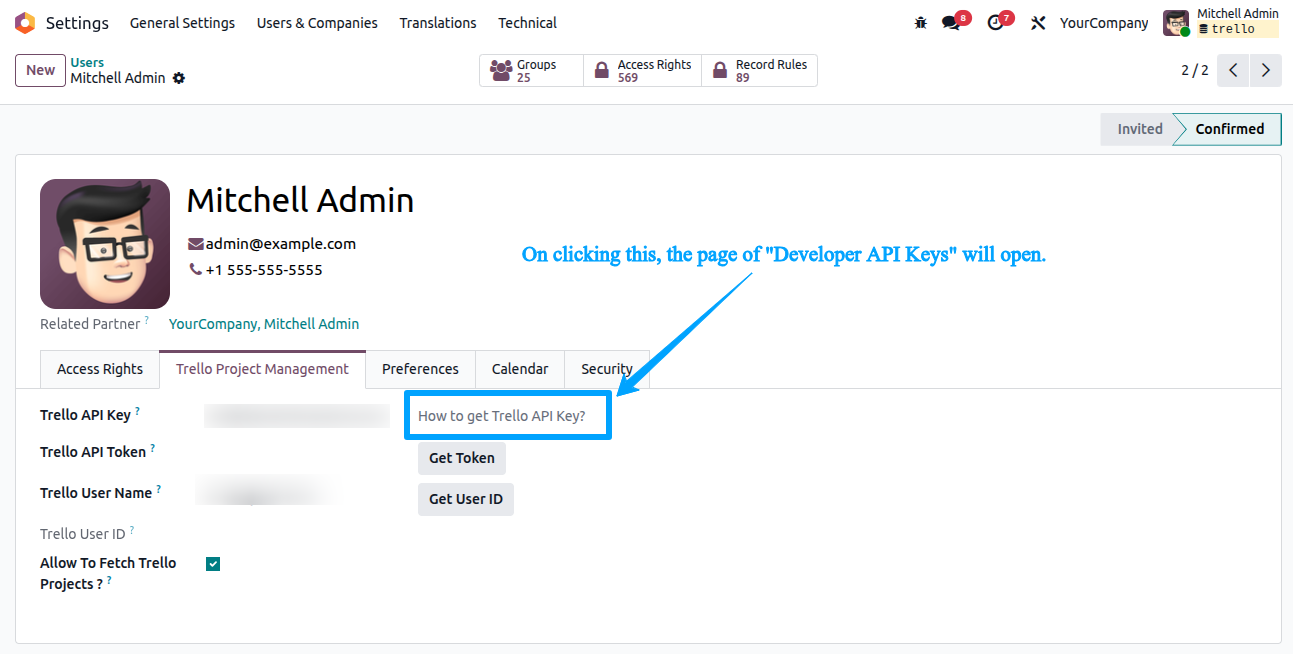
Task: Click the New button
Action: pos(40,70)
